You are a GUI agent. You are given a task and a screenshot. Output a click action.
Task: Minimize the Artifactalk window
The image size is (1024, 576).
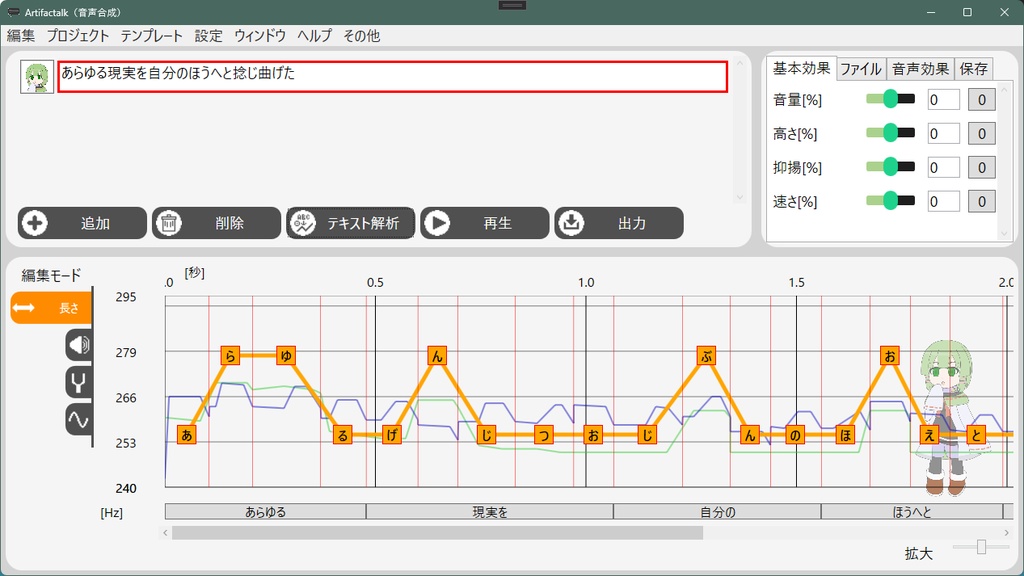(x=931, y=12)
